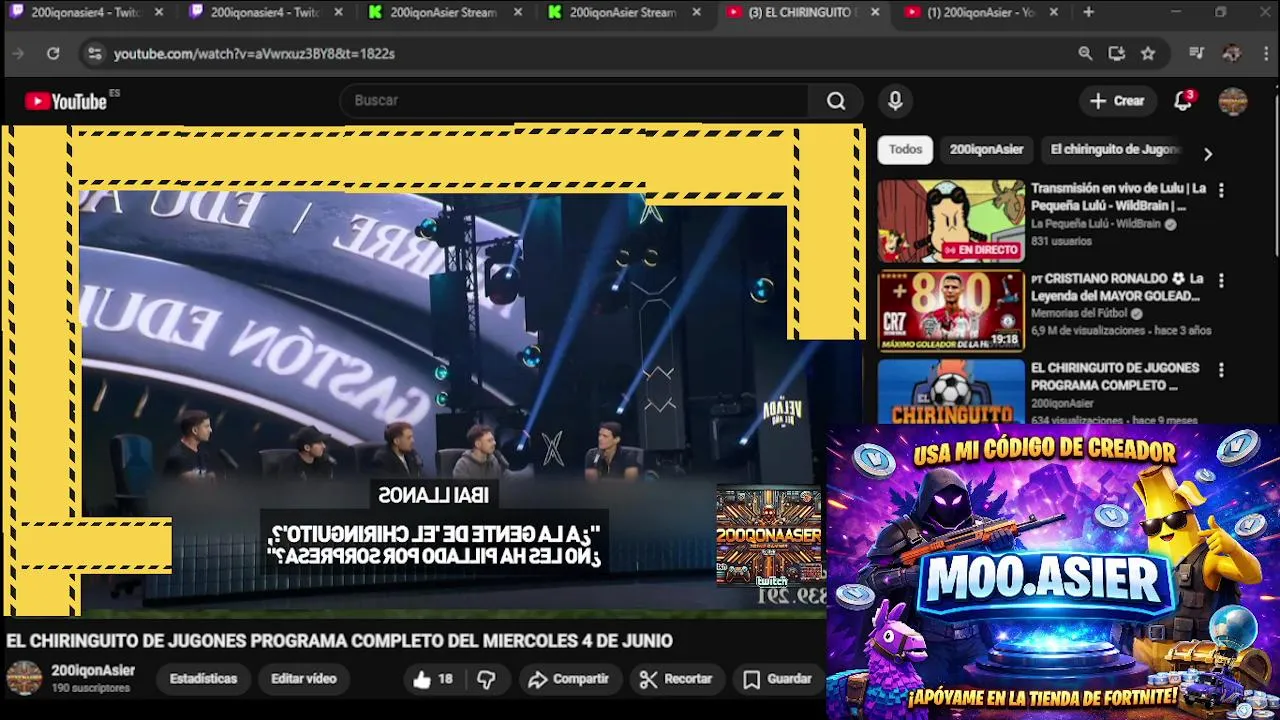Viewport: 1280px width, 720px height.
Task: Click suggested EL CHIRINGUITO PROGRAMA COMPLETO title
Action: [x=1115, y=377]
